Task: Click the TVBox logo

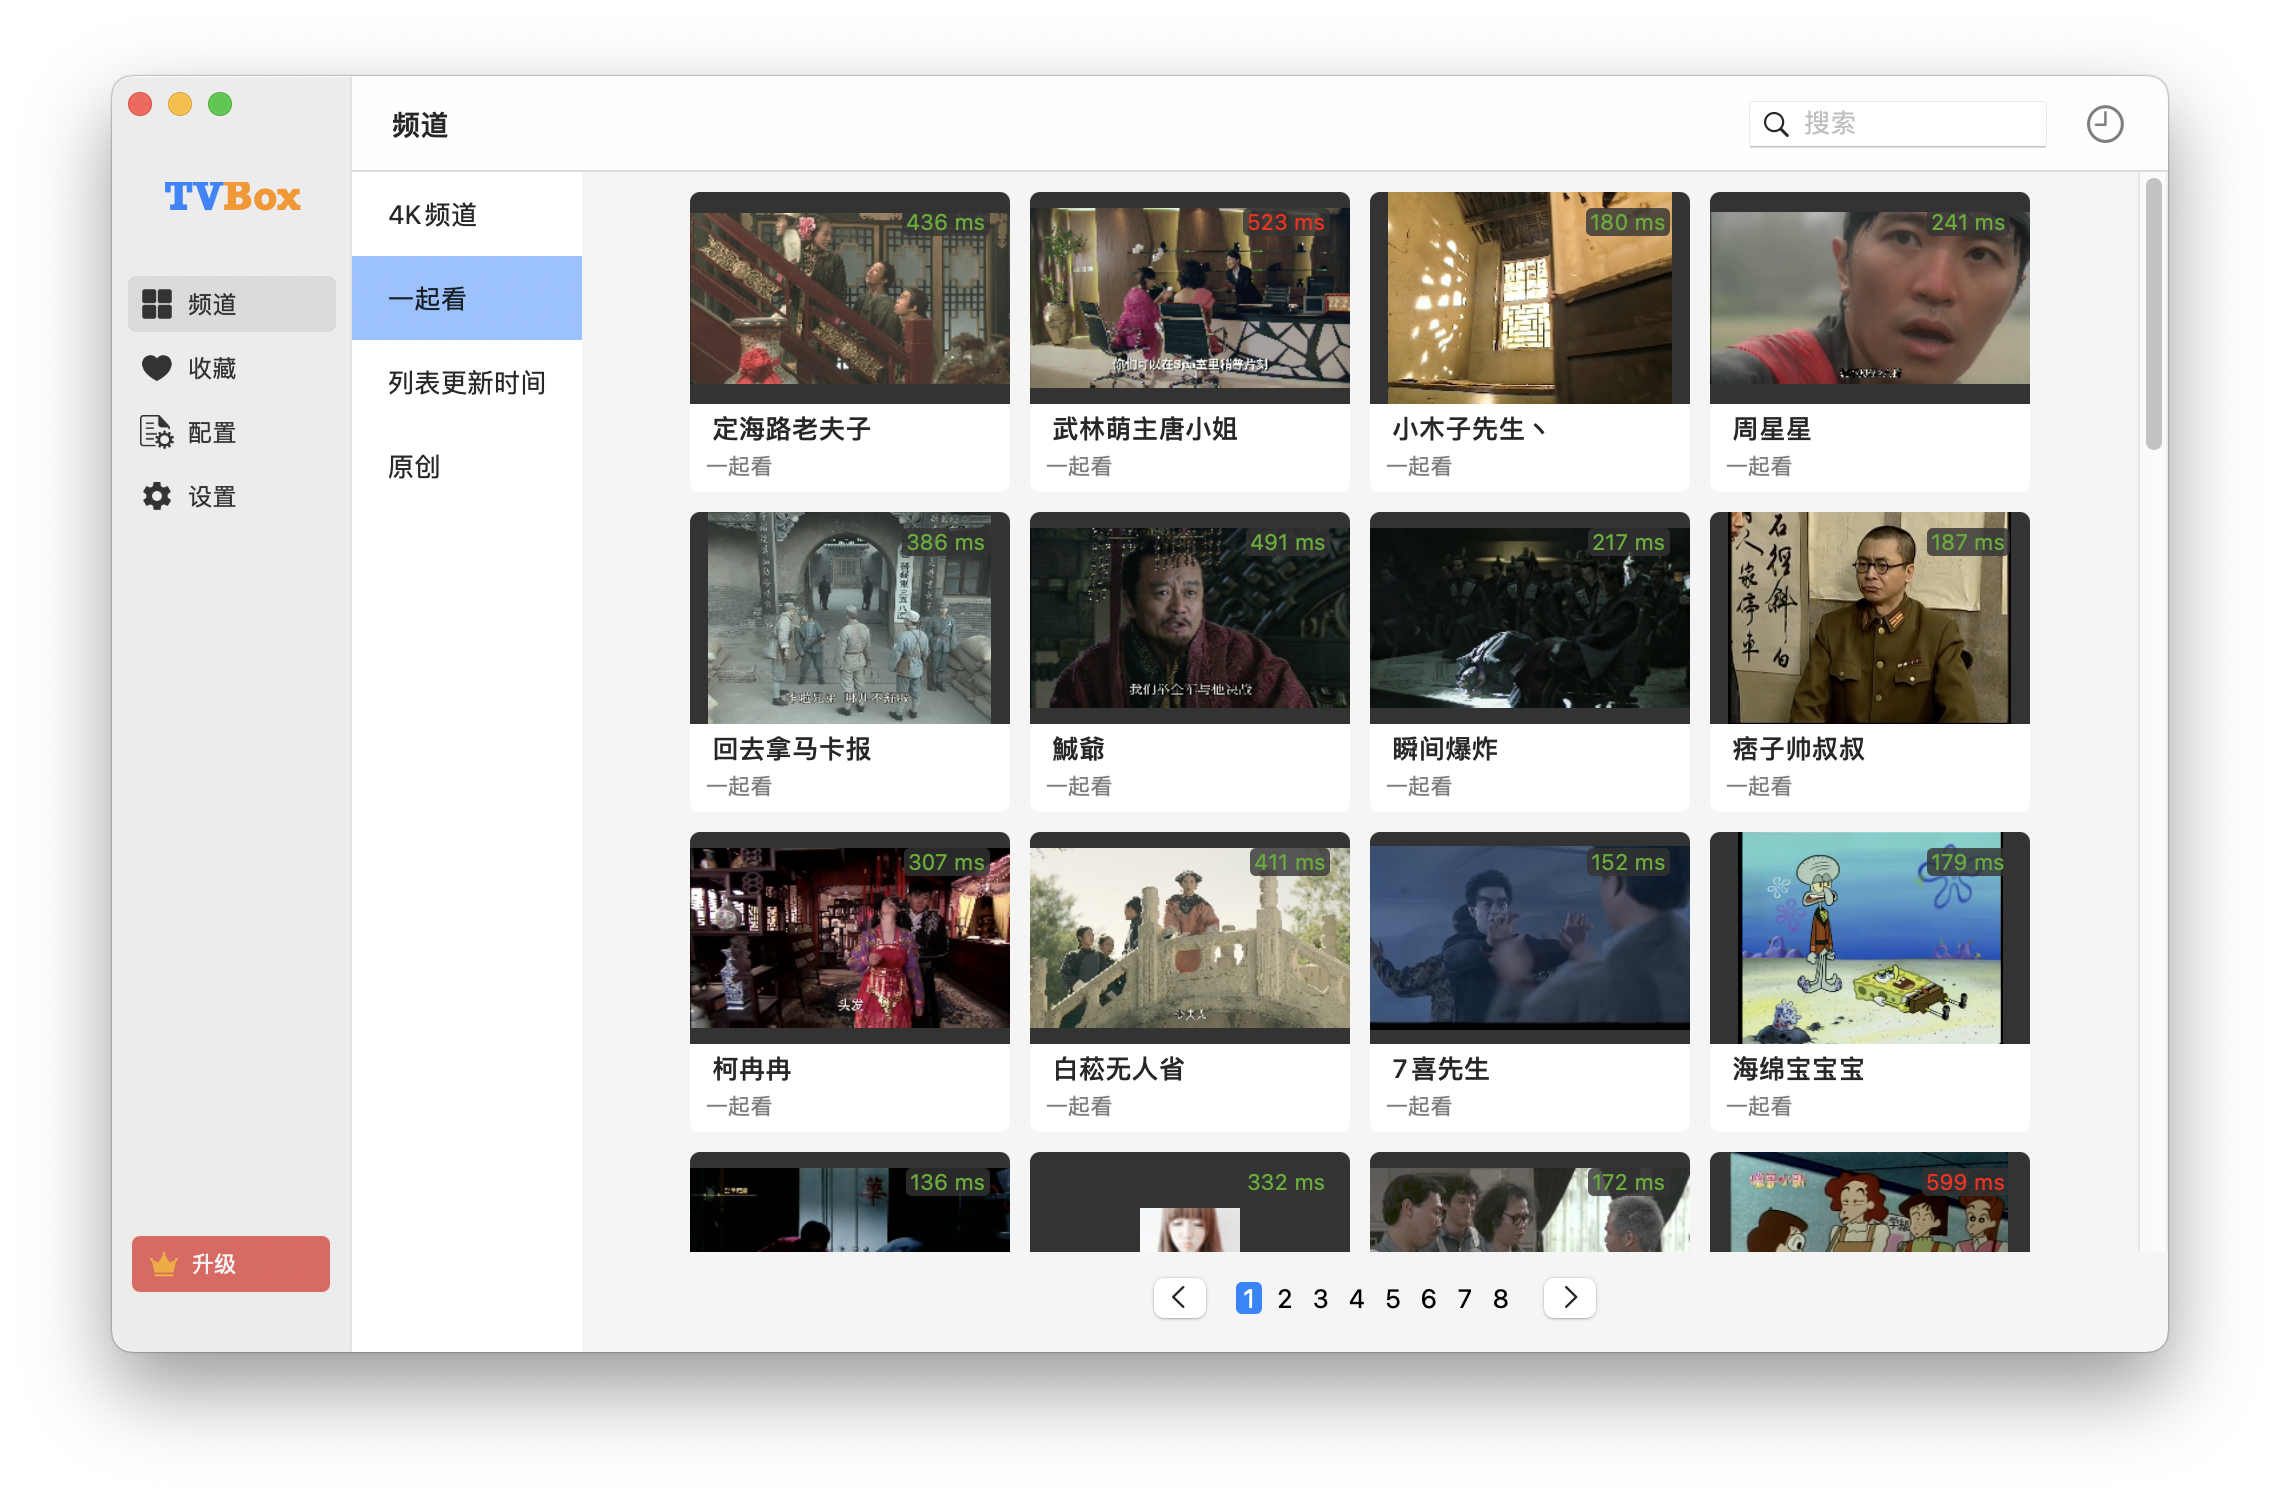Action: [x=230, y=197]
